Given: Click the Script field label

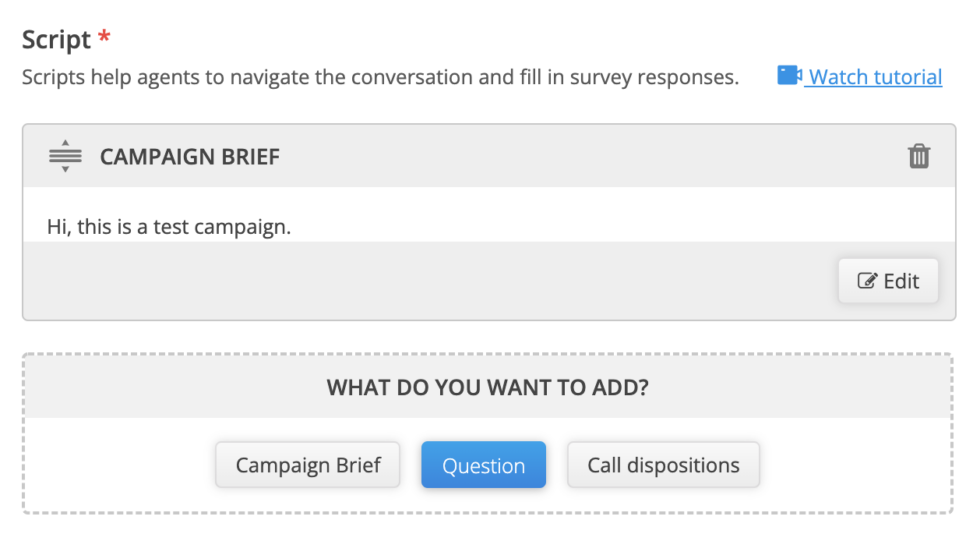Looking at the screenshot, I should coord(56,41).
